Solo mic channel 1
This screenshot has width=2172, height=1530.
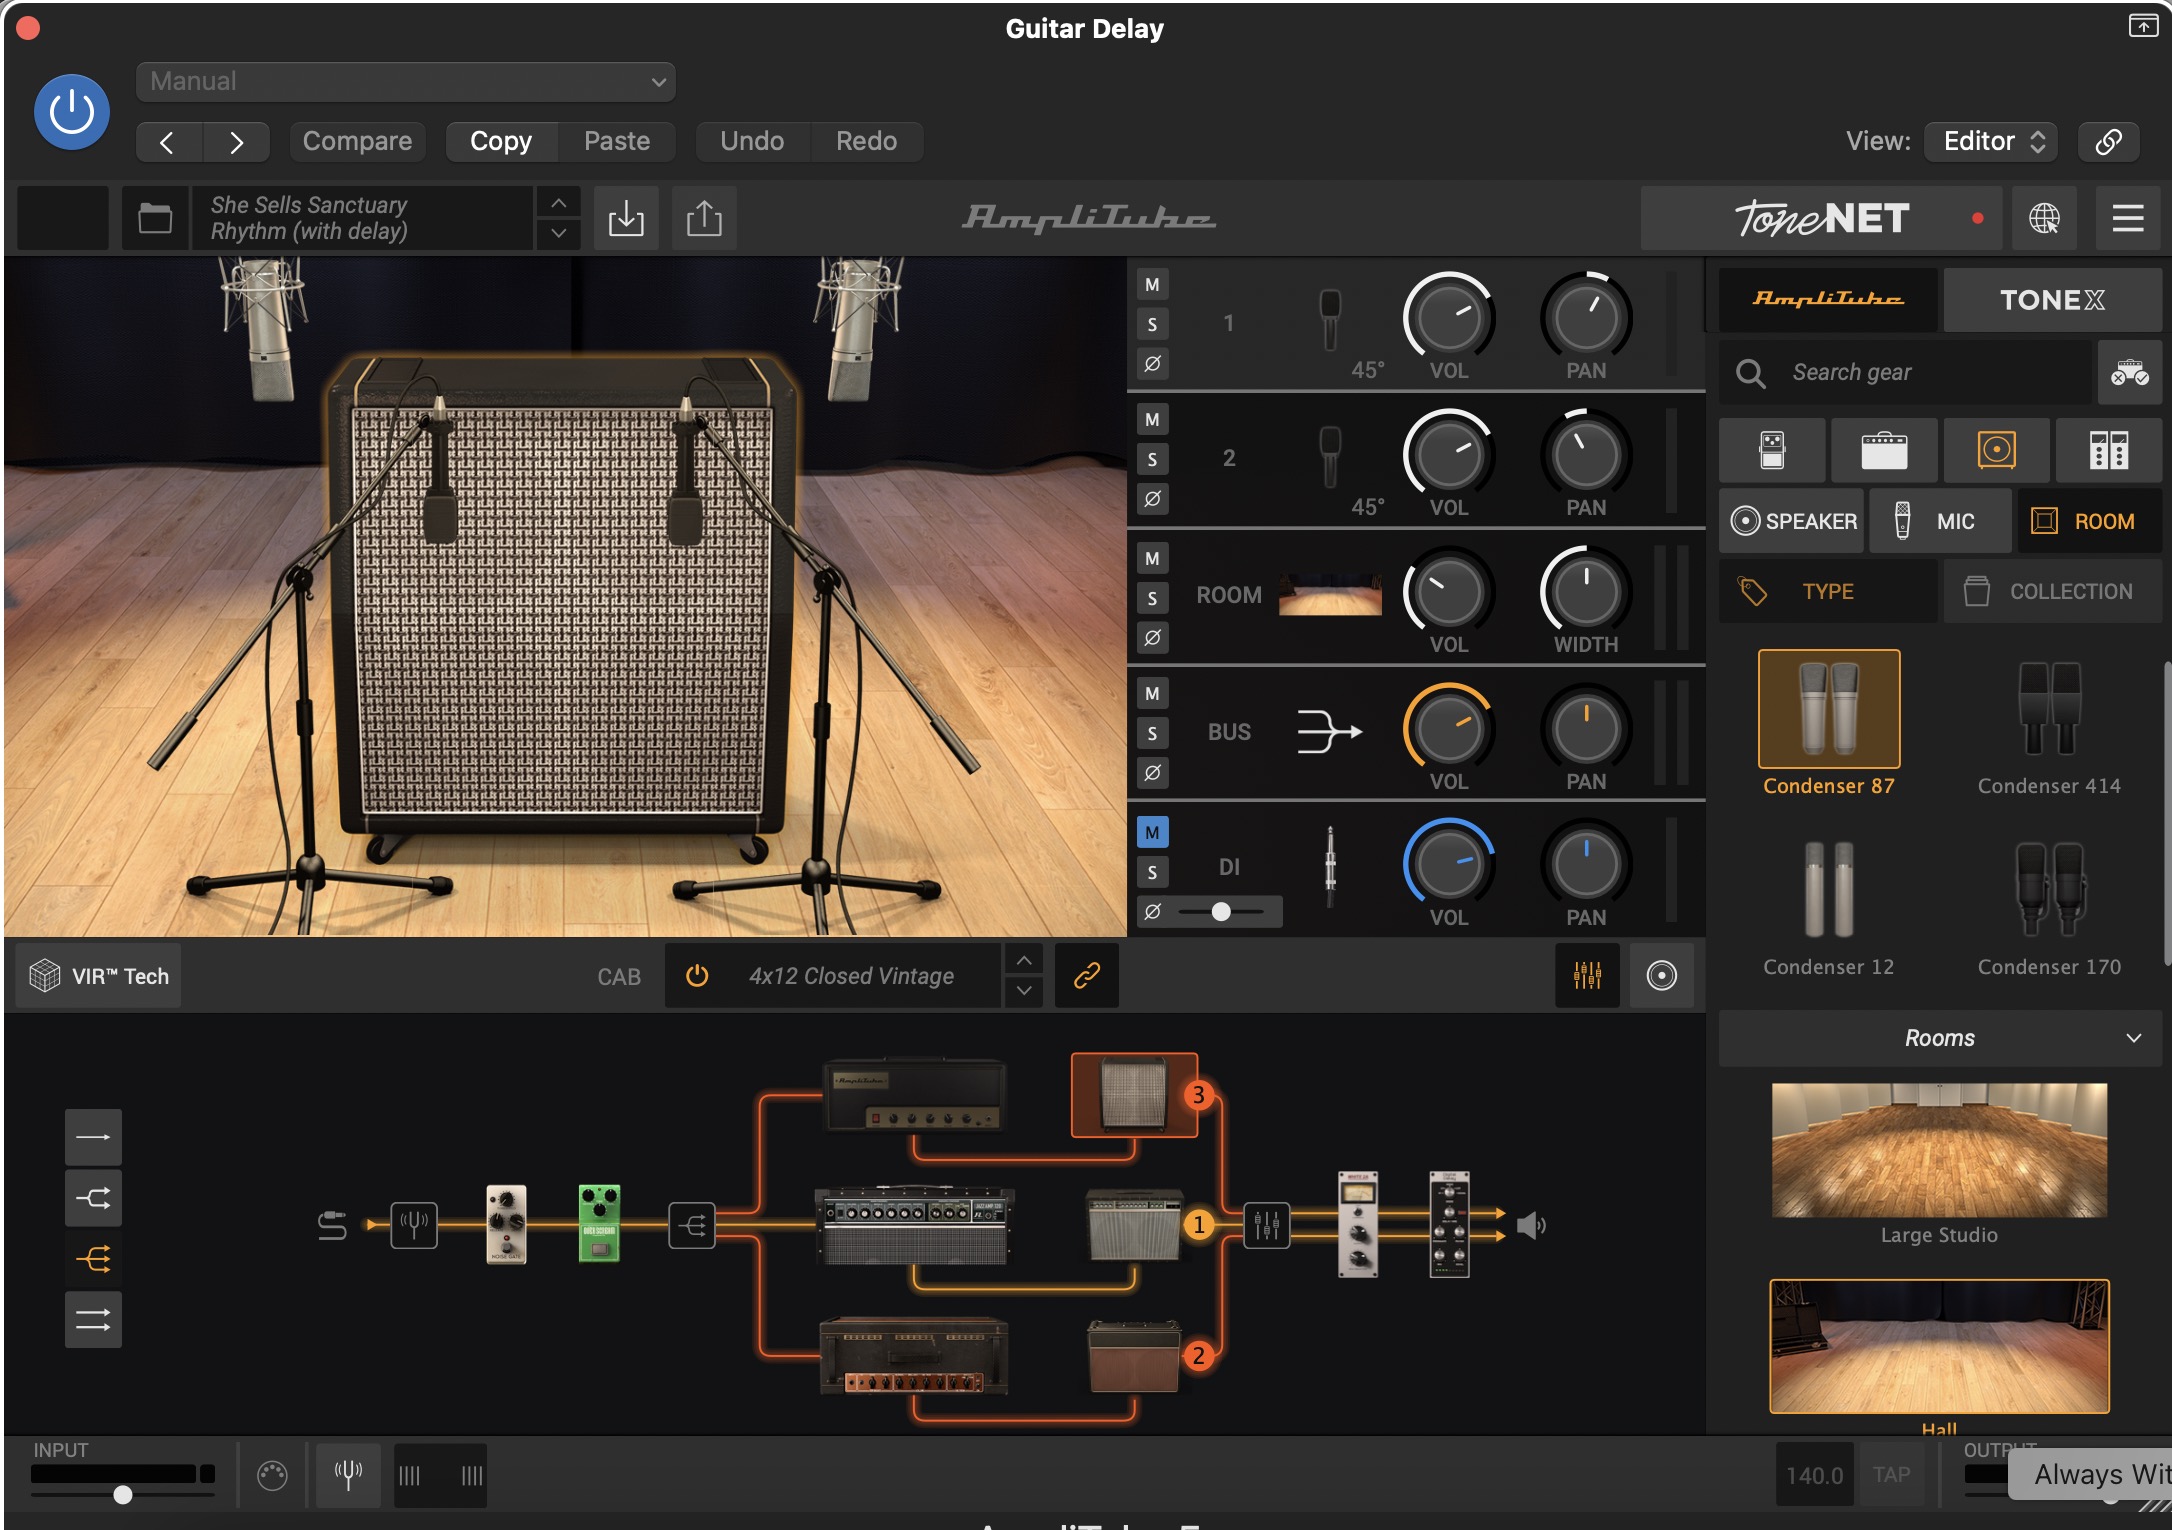pos(1152,324)
